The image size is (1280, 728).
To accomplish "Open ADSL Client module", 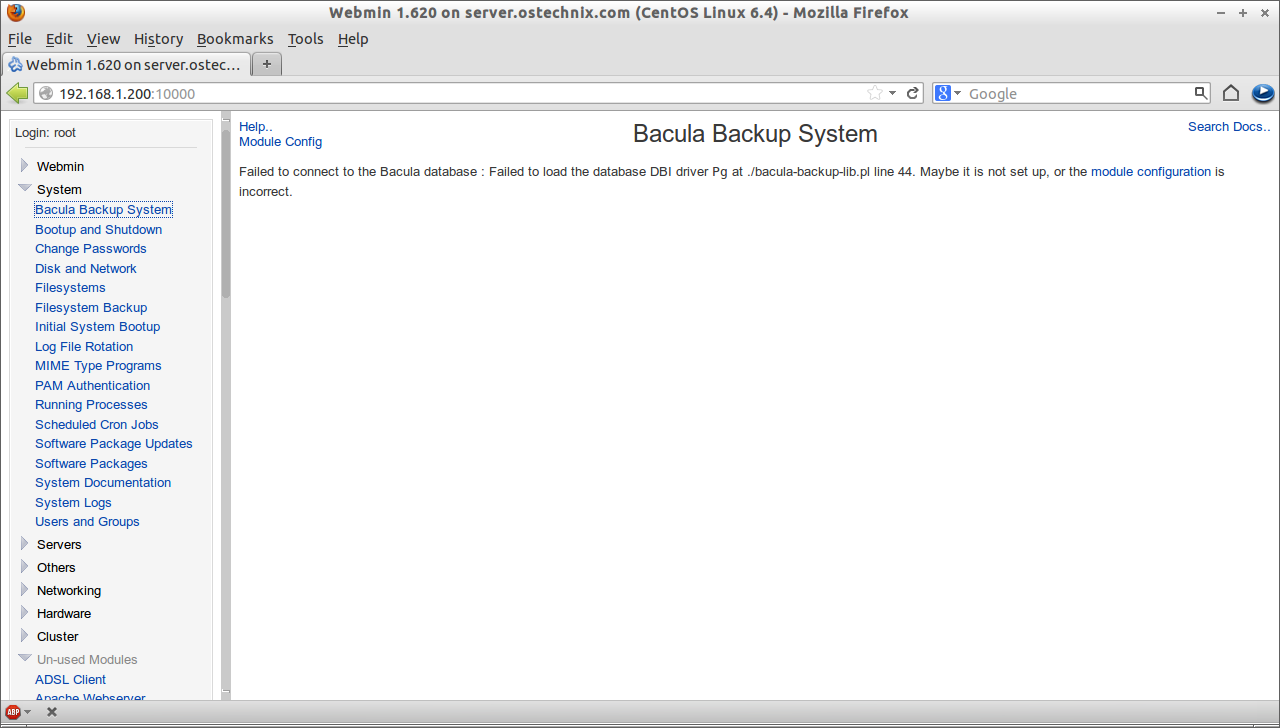I will 70,679.
